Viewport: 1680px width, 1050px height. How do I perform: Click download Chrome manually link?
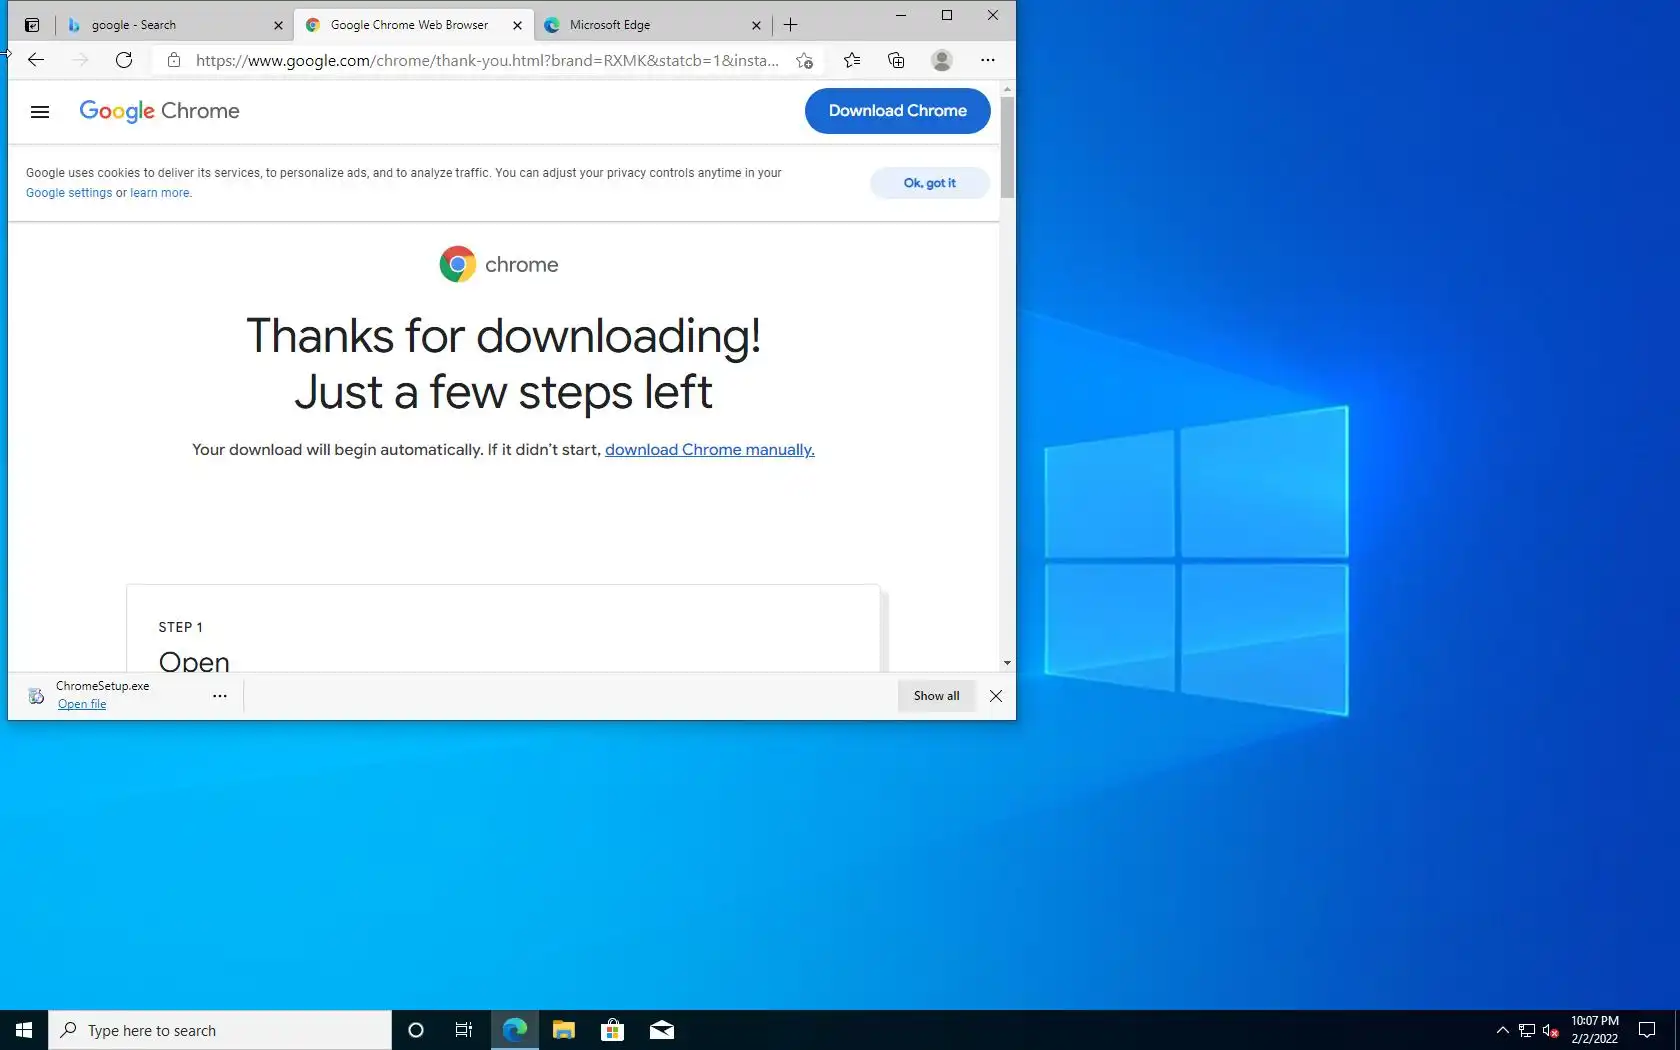click(710, 450)
